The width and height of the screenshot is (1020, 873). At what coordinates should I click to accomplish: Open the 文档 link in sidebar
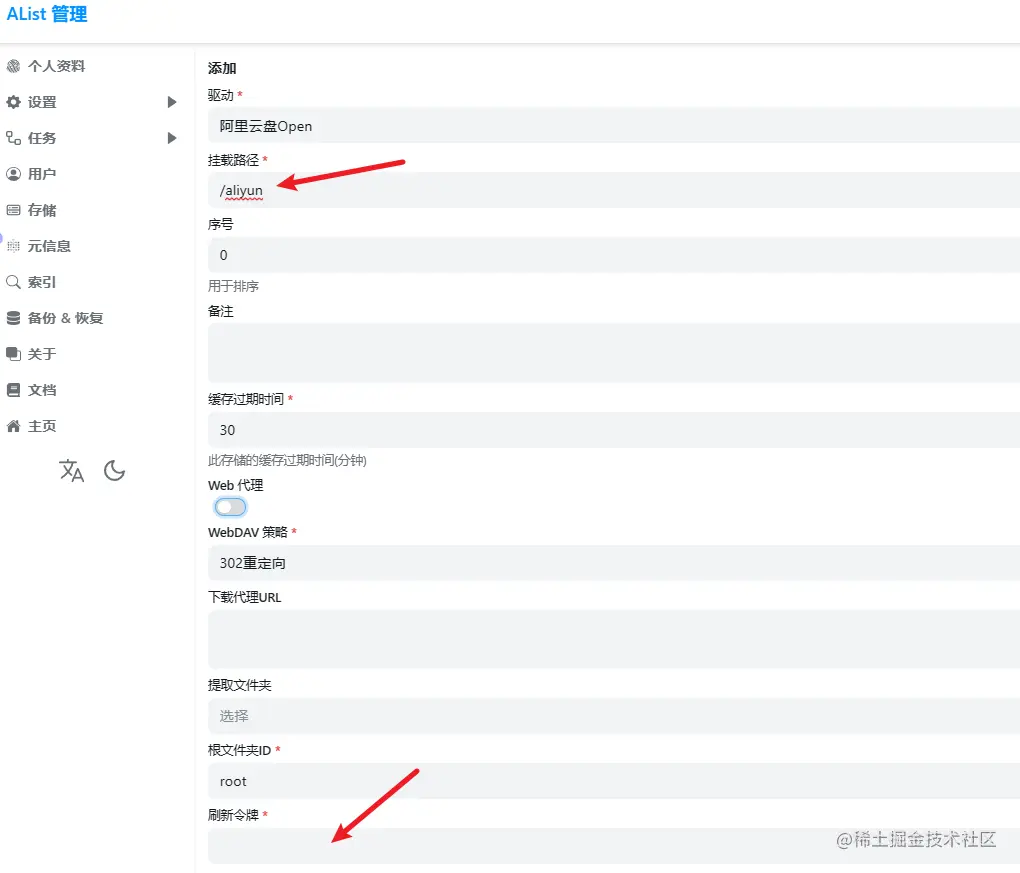[x=42, y=390]
